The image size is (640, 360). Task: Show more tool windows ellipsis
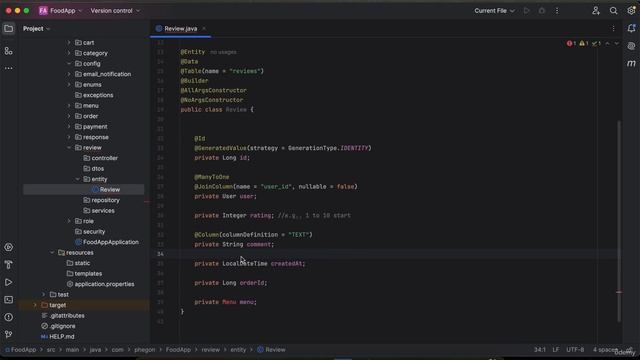pyautogui.click(x=9, y=68)
